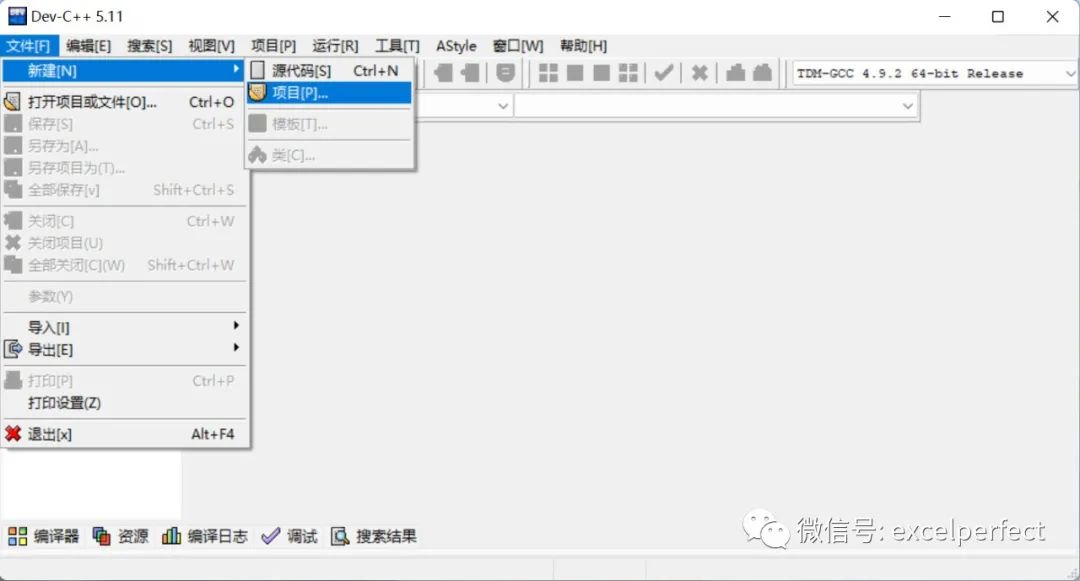Expand the 导入[I] import submenu
This screenshot has height=581, width=1080.
coord(124,327)
